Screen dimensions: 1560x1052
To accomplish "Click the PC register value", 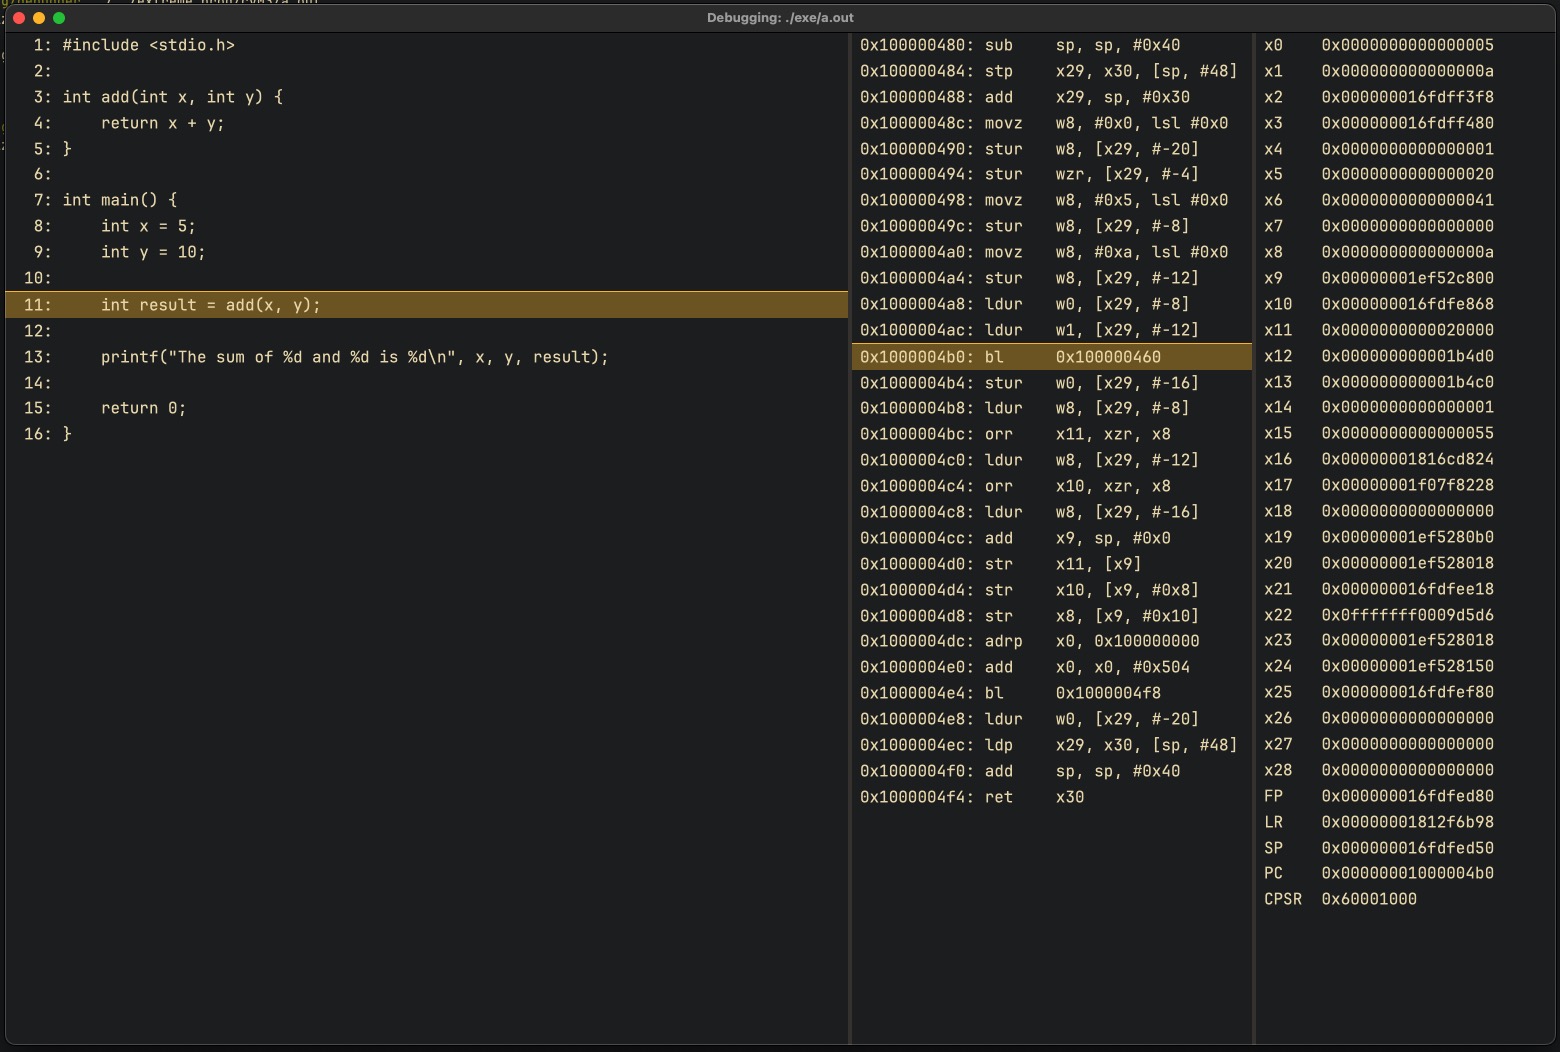I will tap(1407, 873).
